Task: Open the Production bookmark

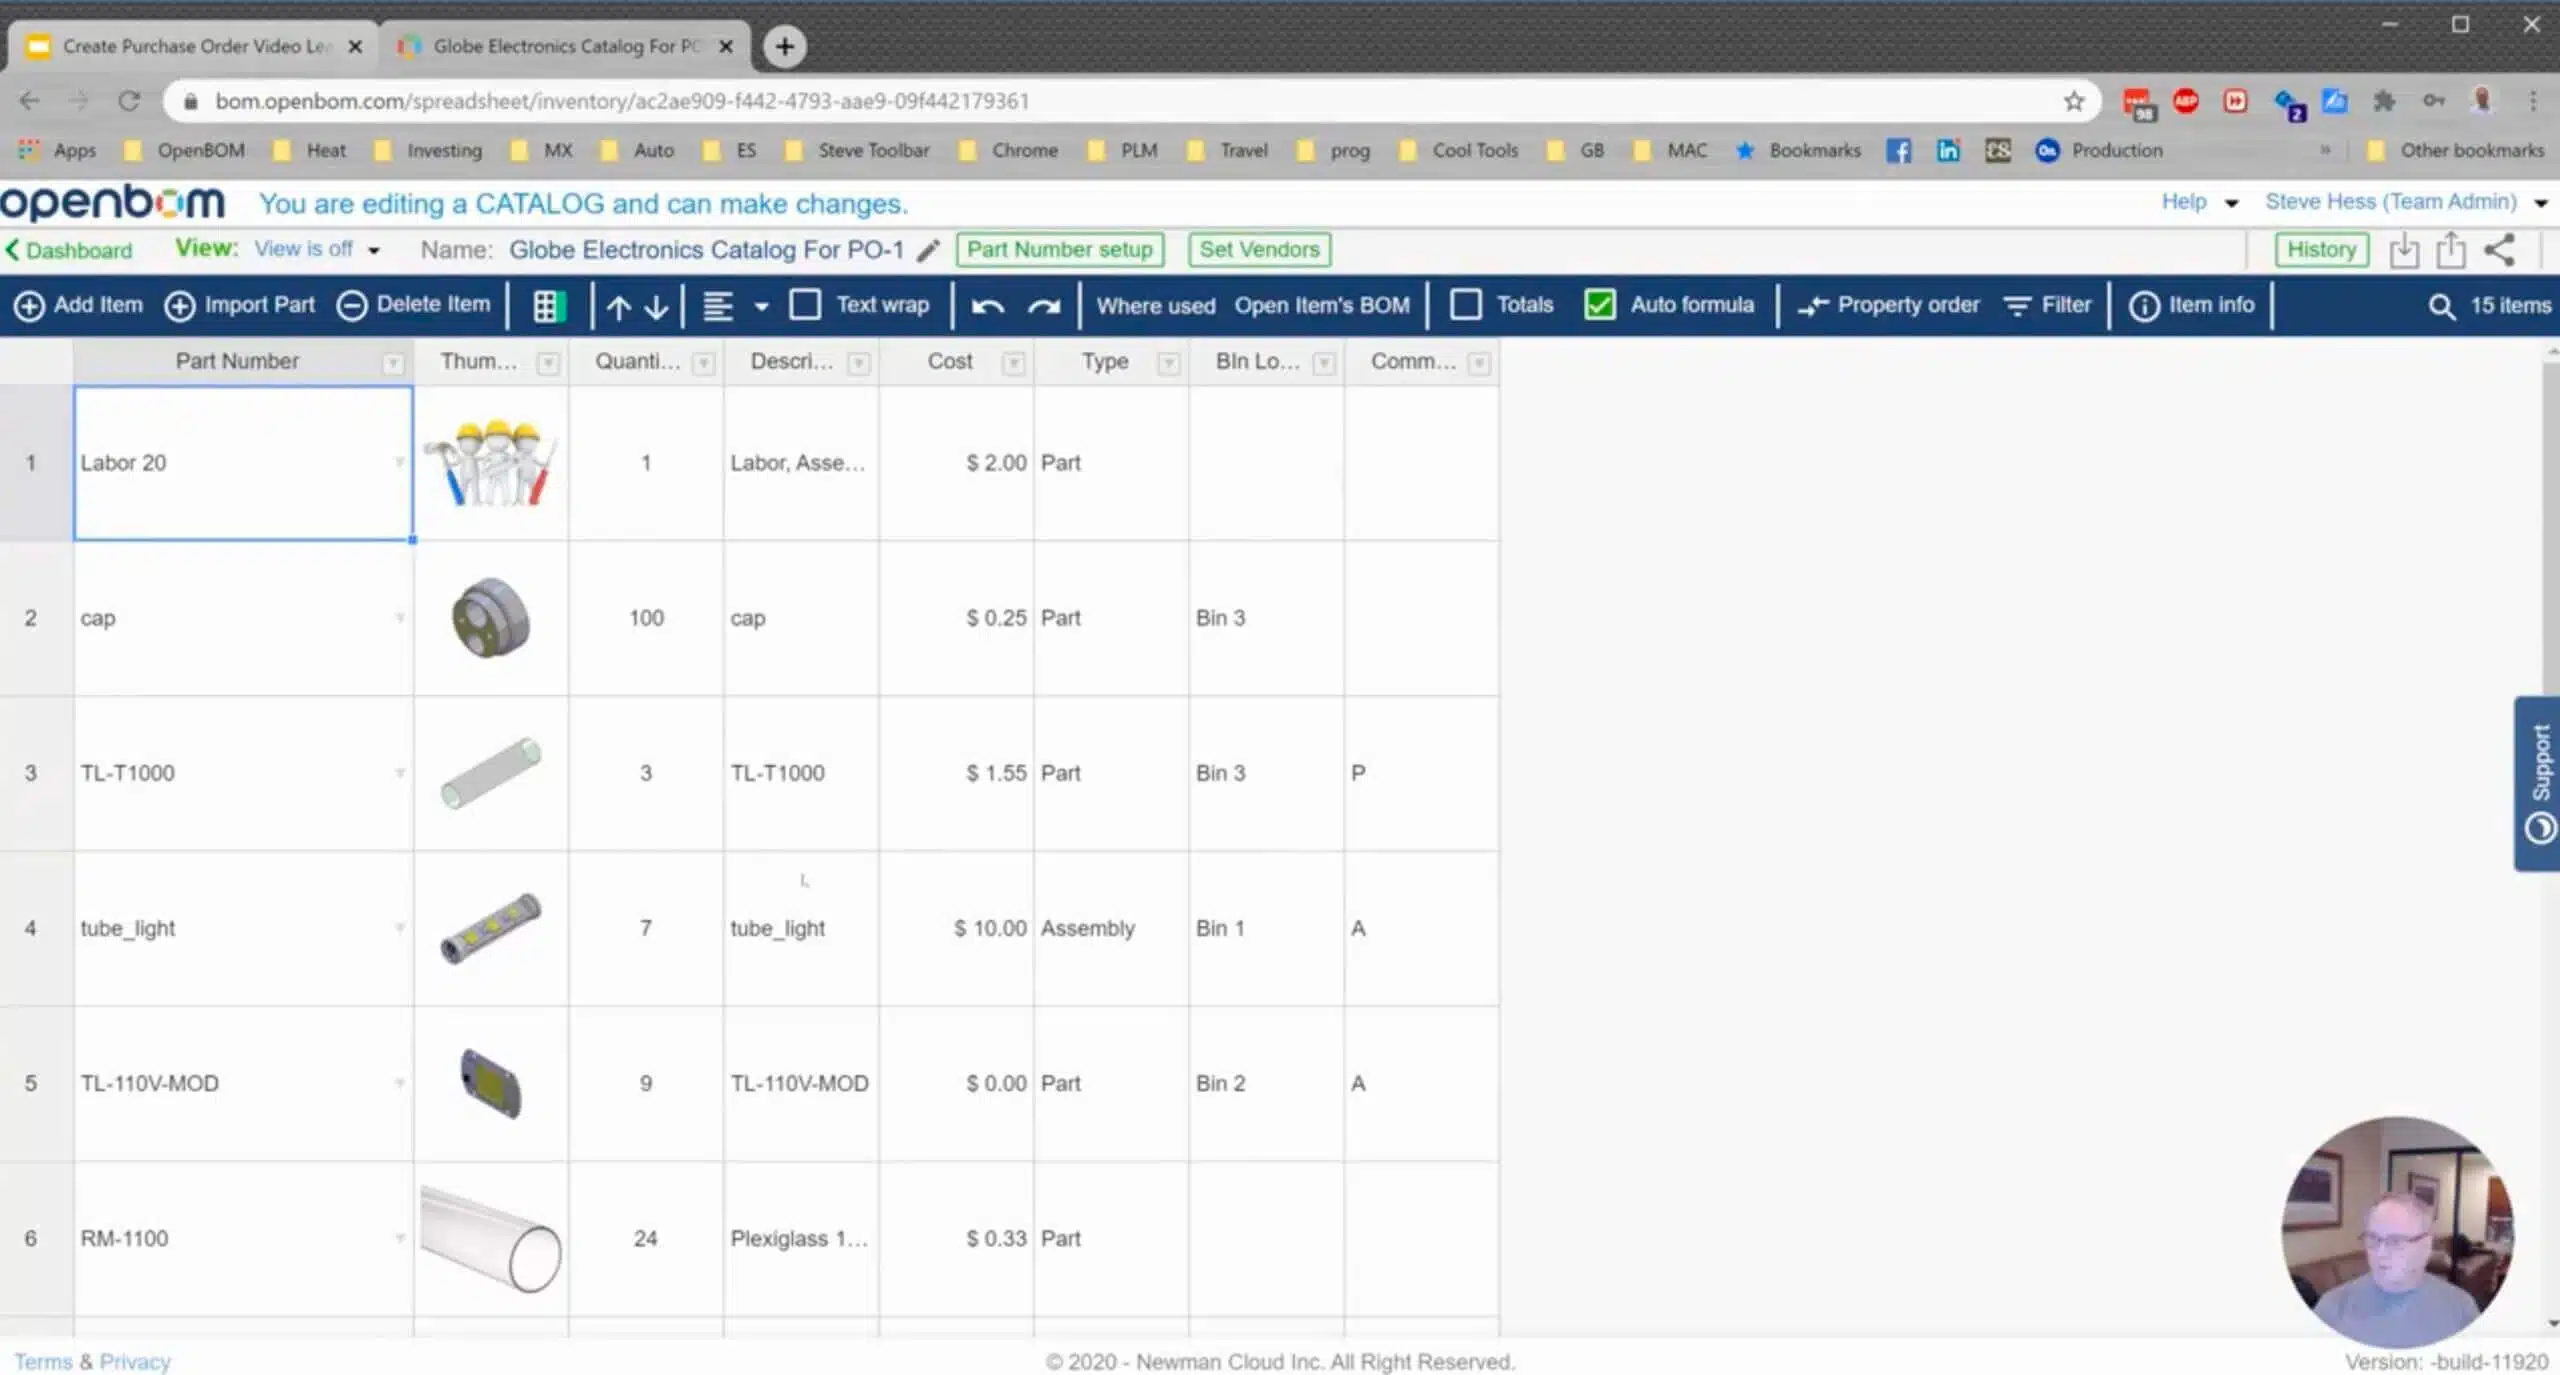Action: tap(2100, 150)
